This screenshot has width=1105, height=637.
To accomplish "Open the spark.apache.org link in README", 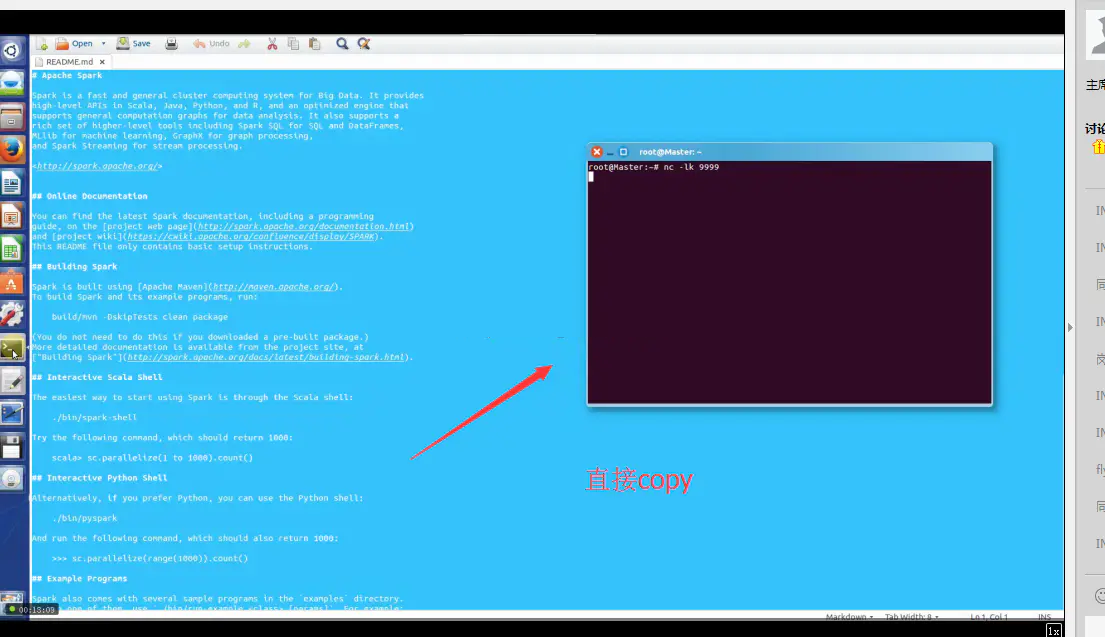I will (x=97, y=166).
